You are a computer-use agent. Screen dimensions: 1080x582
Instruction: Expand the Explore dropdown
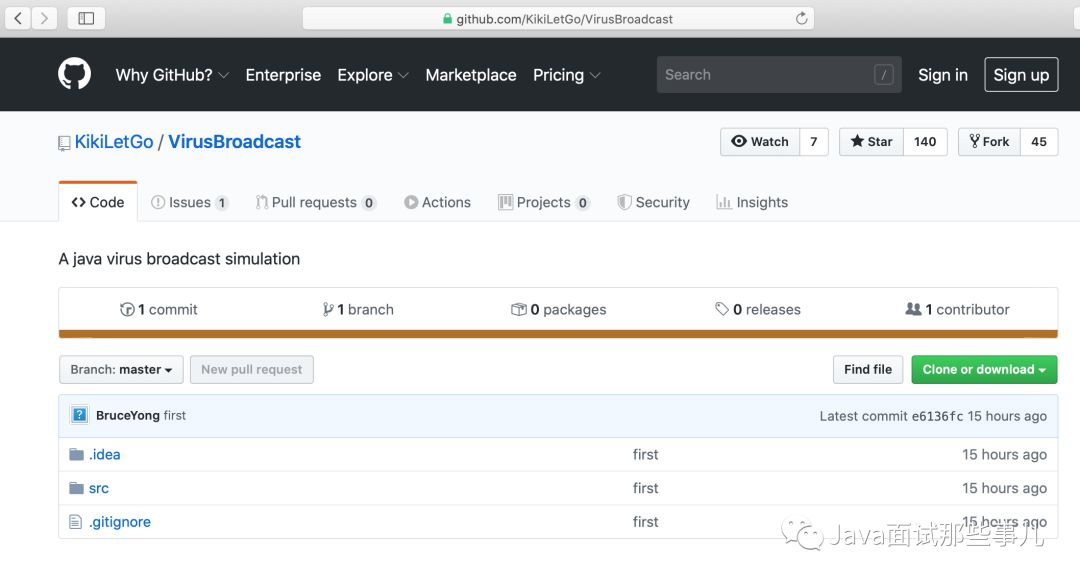pos(373,74)
